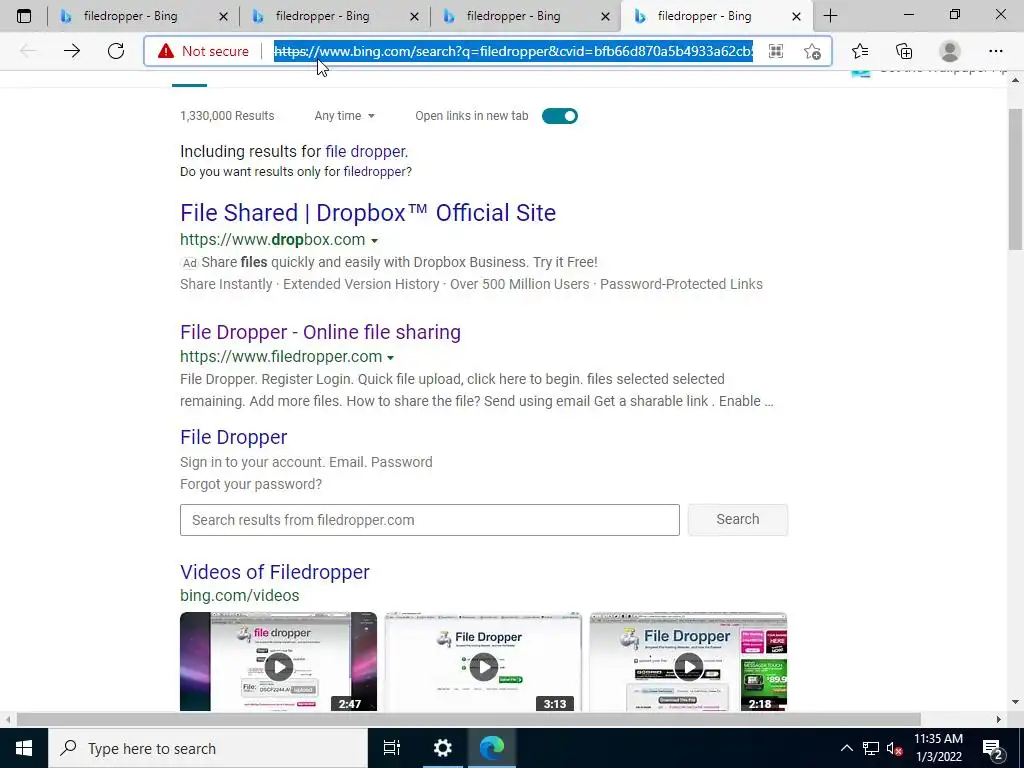Click the scroll down arrow
This screenshot has width=1024, height=768.
1016,703
